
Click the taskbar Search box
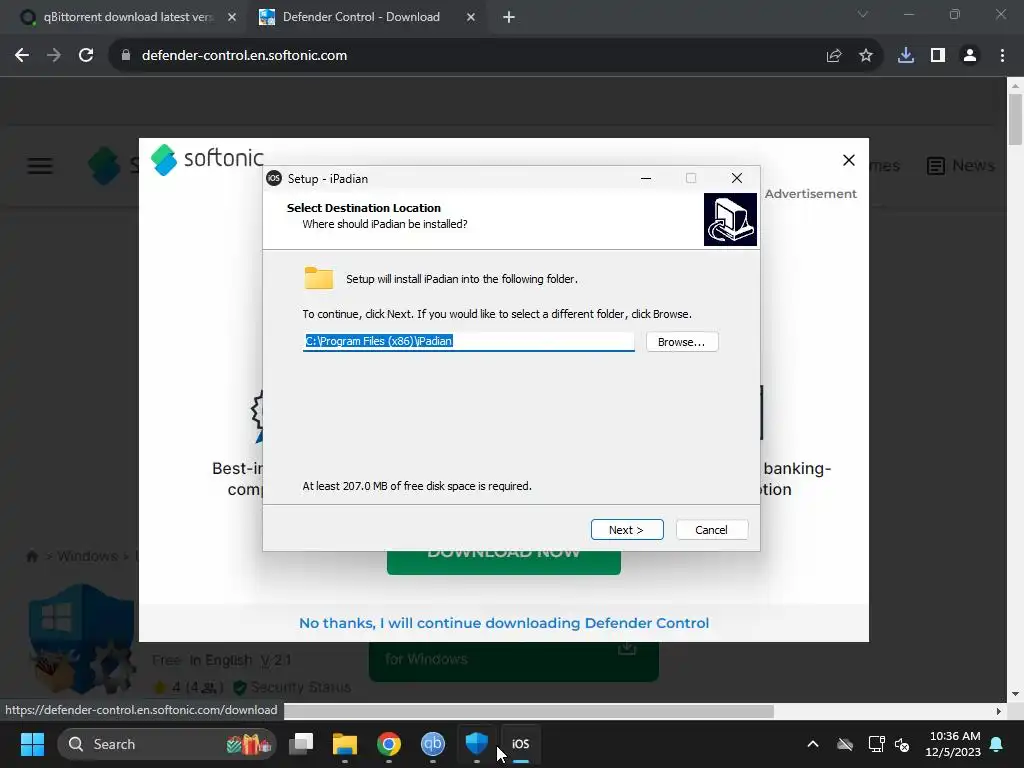167,744
